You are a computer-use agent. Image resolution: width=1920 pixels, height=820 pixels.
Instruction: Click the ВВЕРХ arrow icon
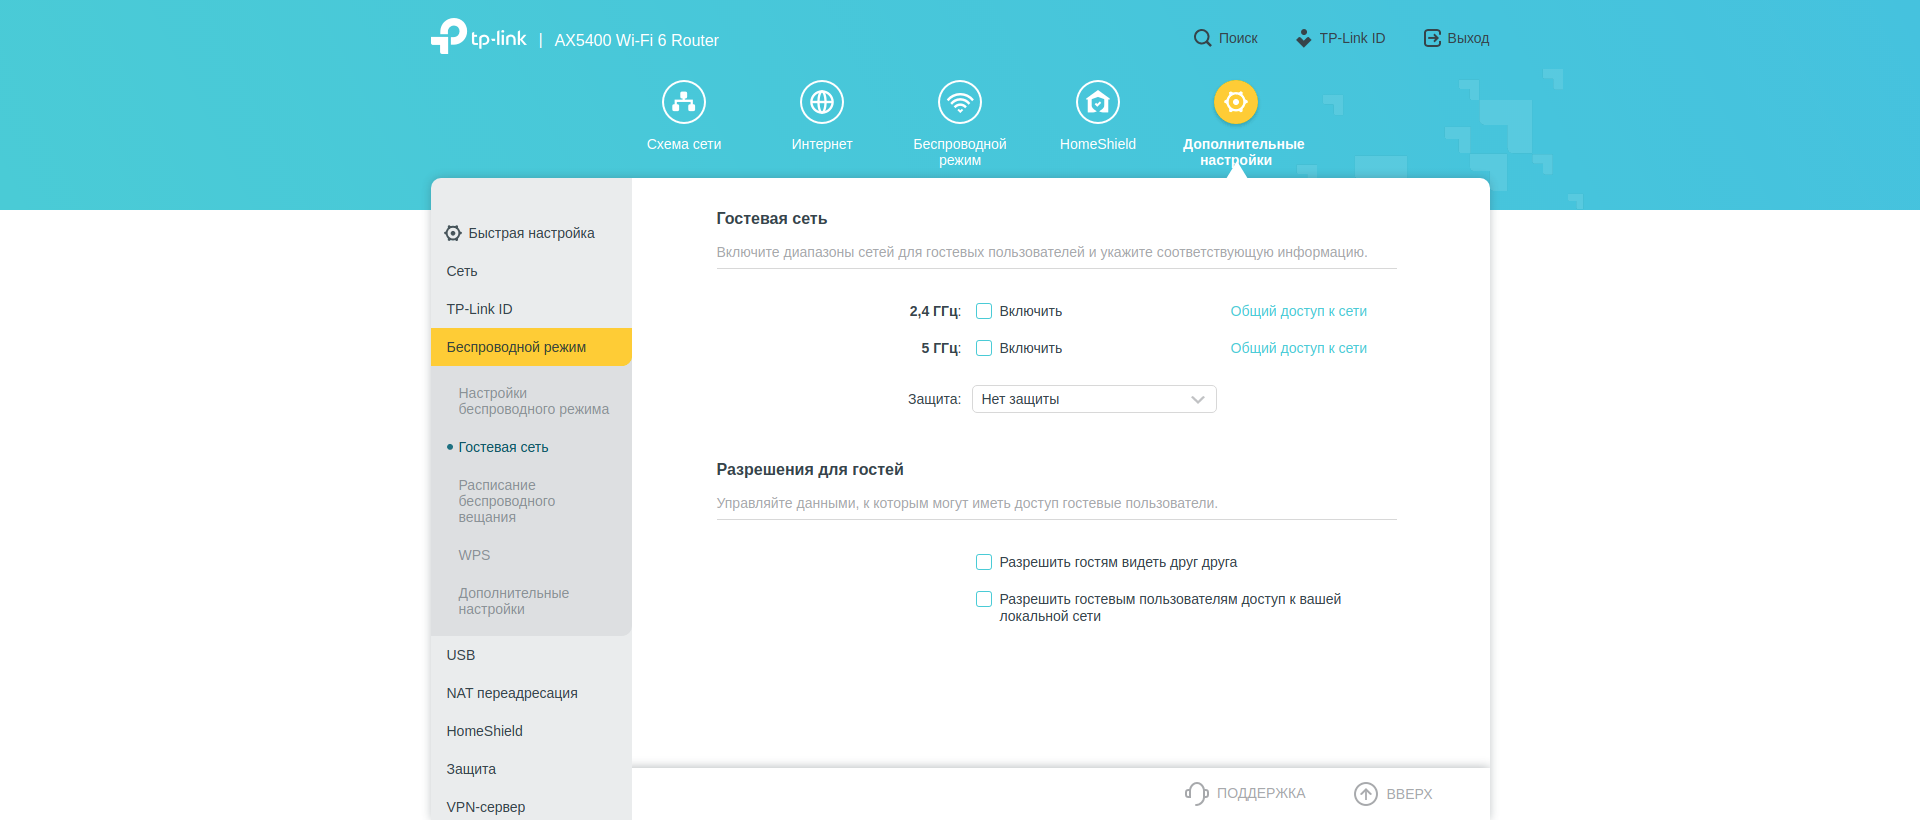click(x=1366, y=793)
